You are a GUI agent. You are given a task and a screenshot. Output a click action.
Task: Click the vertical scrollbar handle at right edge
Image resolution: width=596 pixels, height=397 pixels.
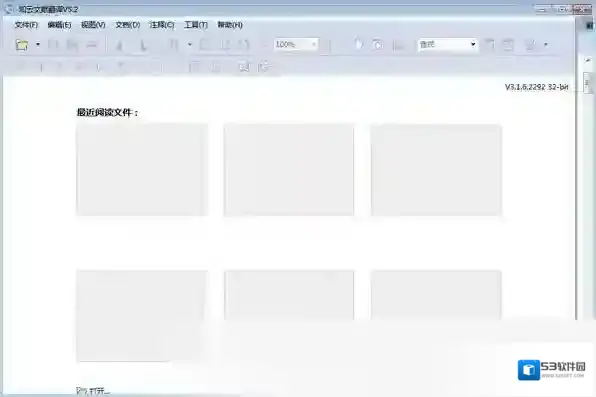[x=587, y=83]
